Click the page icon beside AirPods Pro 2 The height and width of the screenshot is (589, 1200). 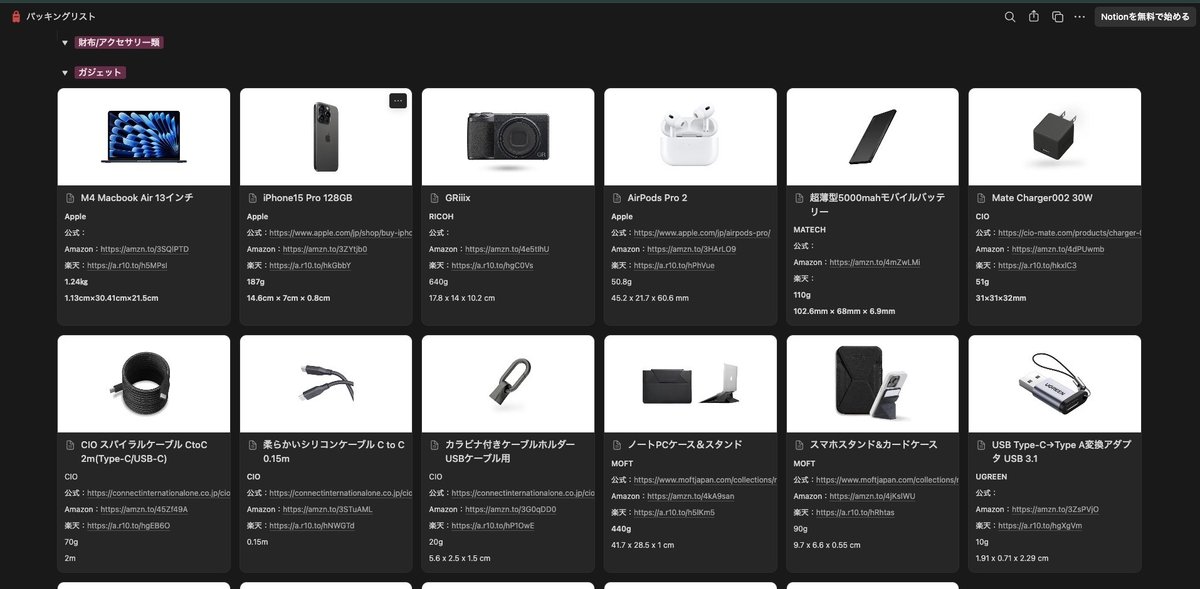pos(617,198)
